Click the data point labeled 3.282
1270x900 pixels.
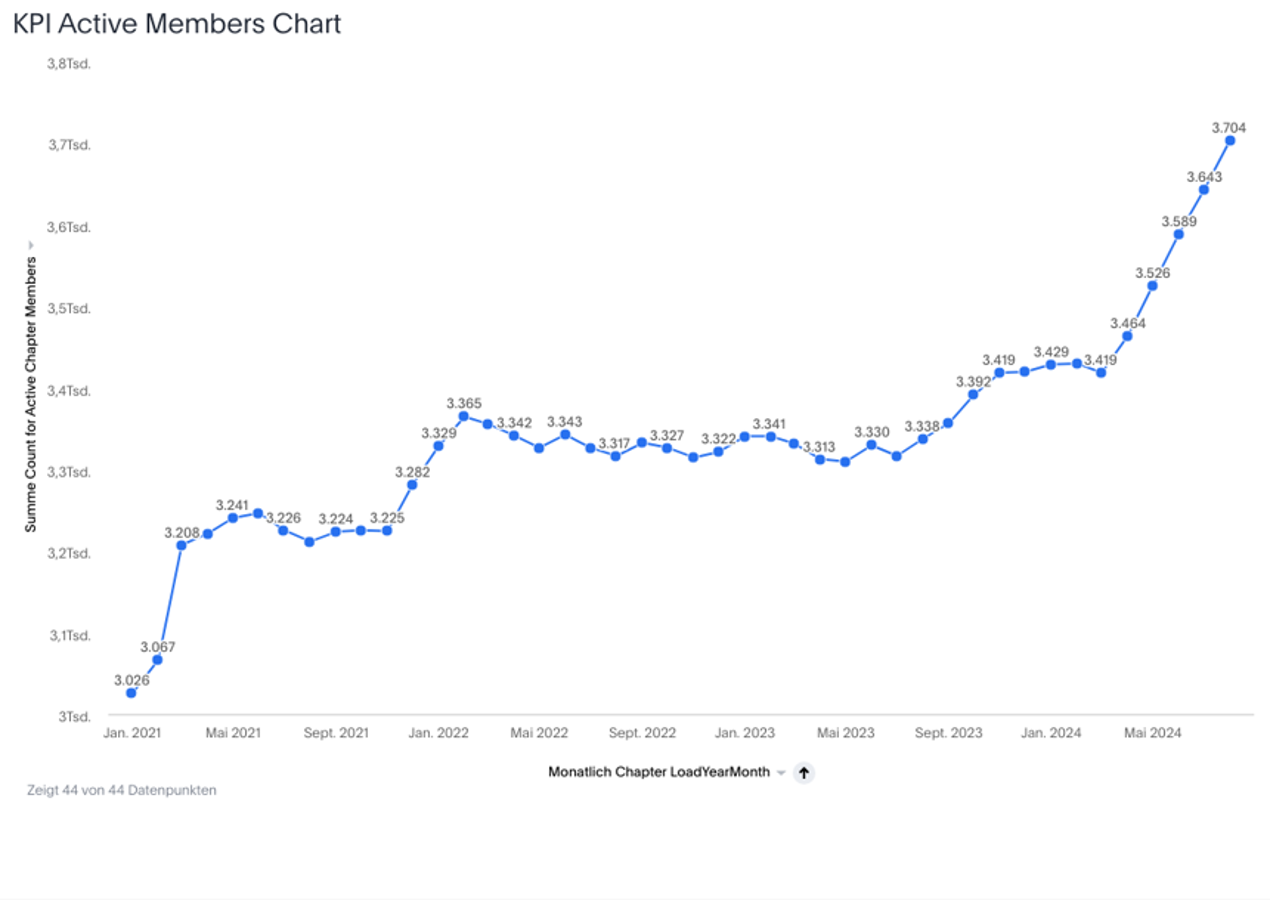pos(412,485)
